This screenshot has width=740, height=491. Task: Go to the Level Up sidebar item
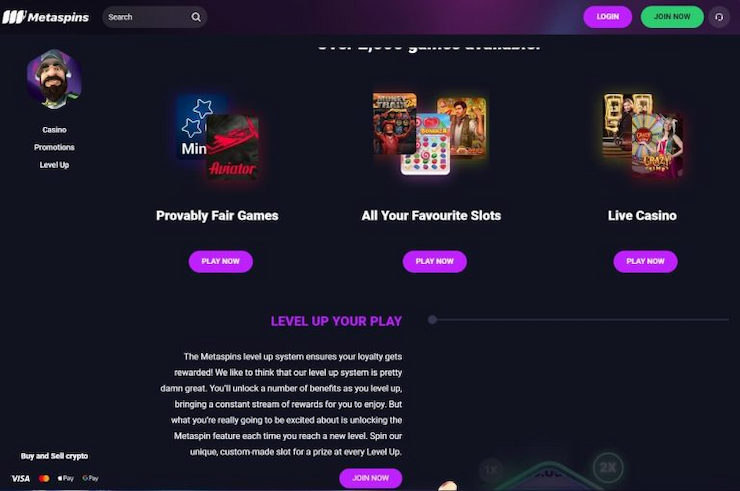pos(54,165)
